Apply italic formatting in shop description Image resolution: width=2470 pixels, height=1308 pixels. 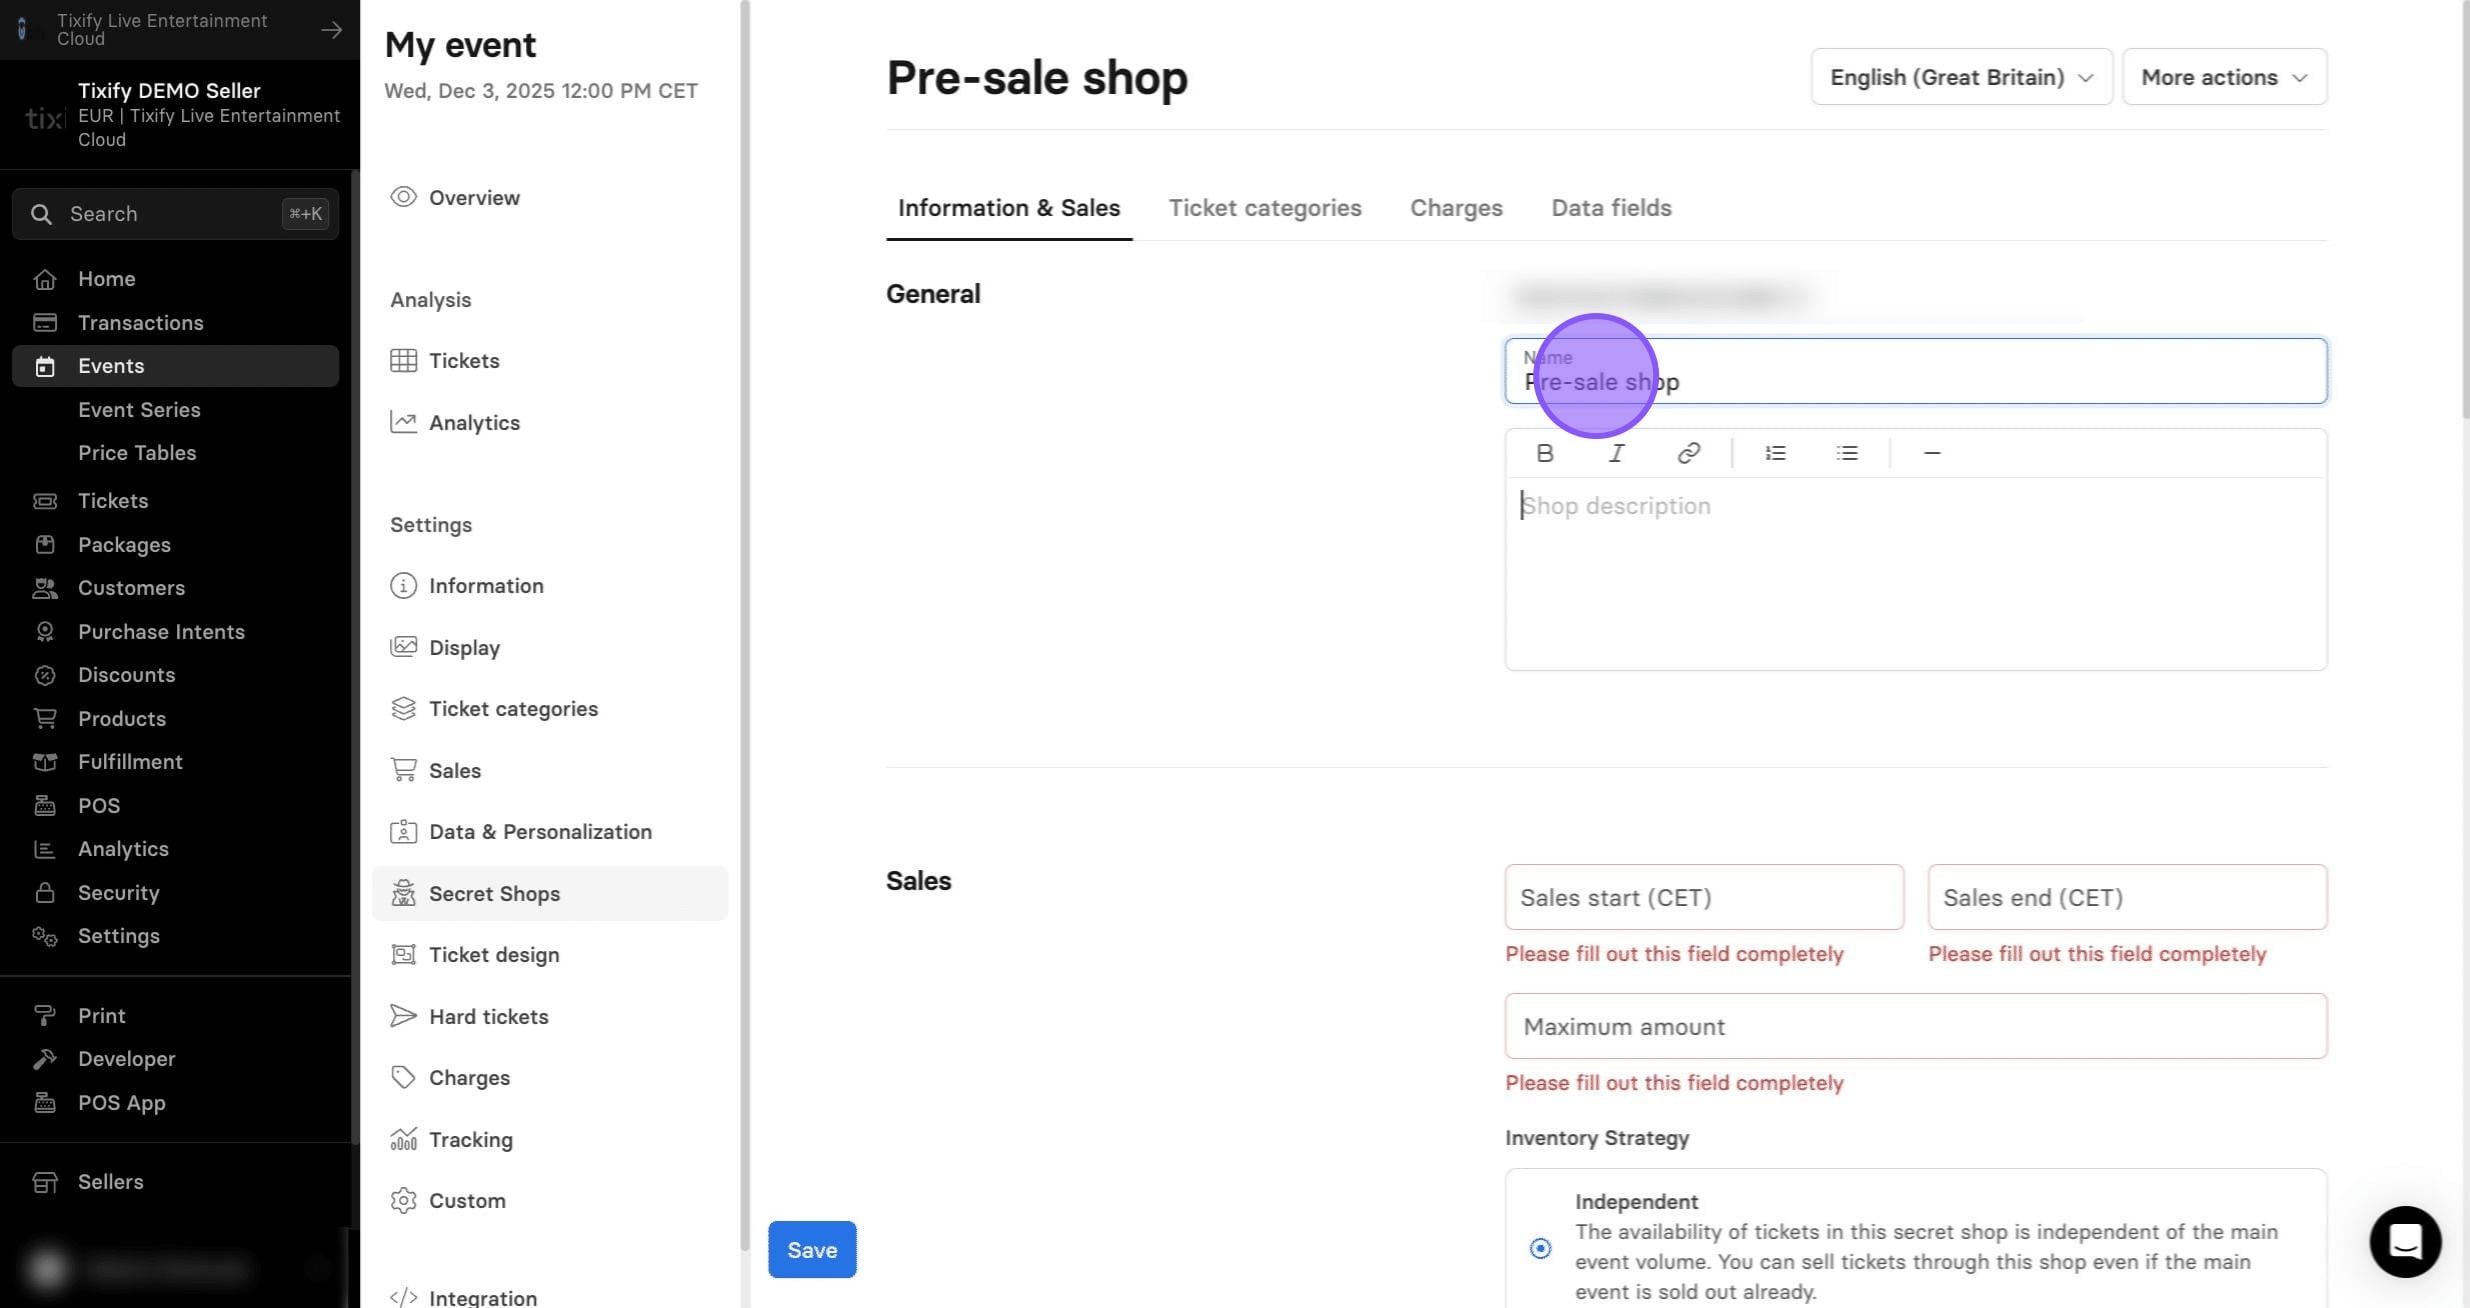(1616, 453)
